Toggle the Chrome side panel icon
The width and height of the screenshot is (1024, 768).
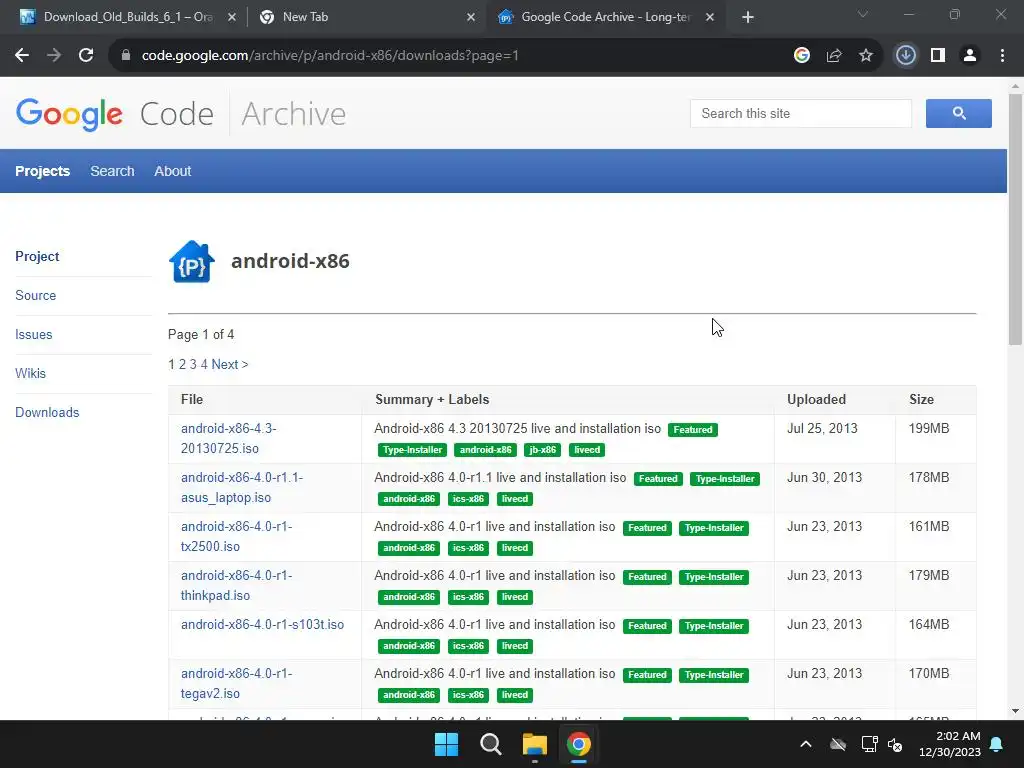938,56
